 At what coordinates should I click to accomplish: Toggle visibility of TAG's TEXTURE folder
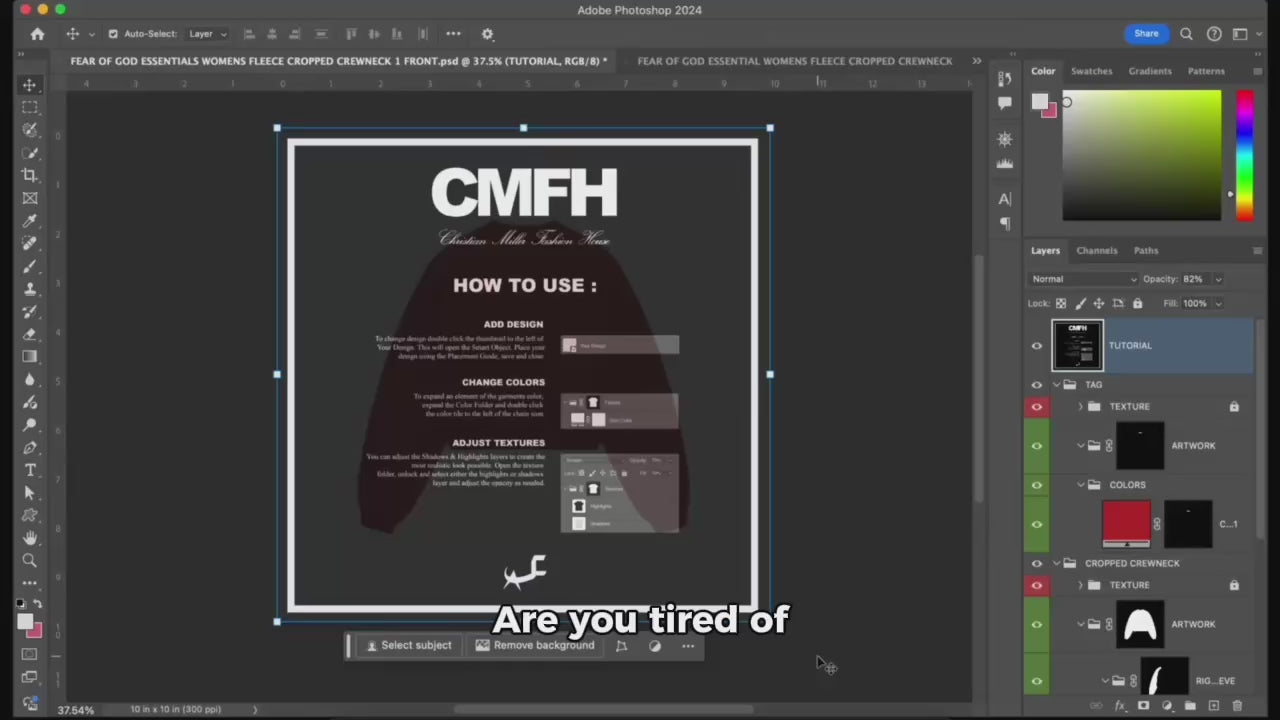pyautogui.click(x=1037, y=407)
